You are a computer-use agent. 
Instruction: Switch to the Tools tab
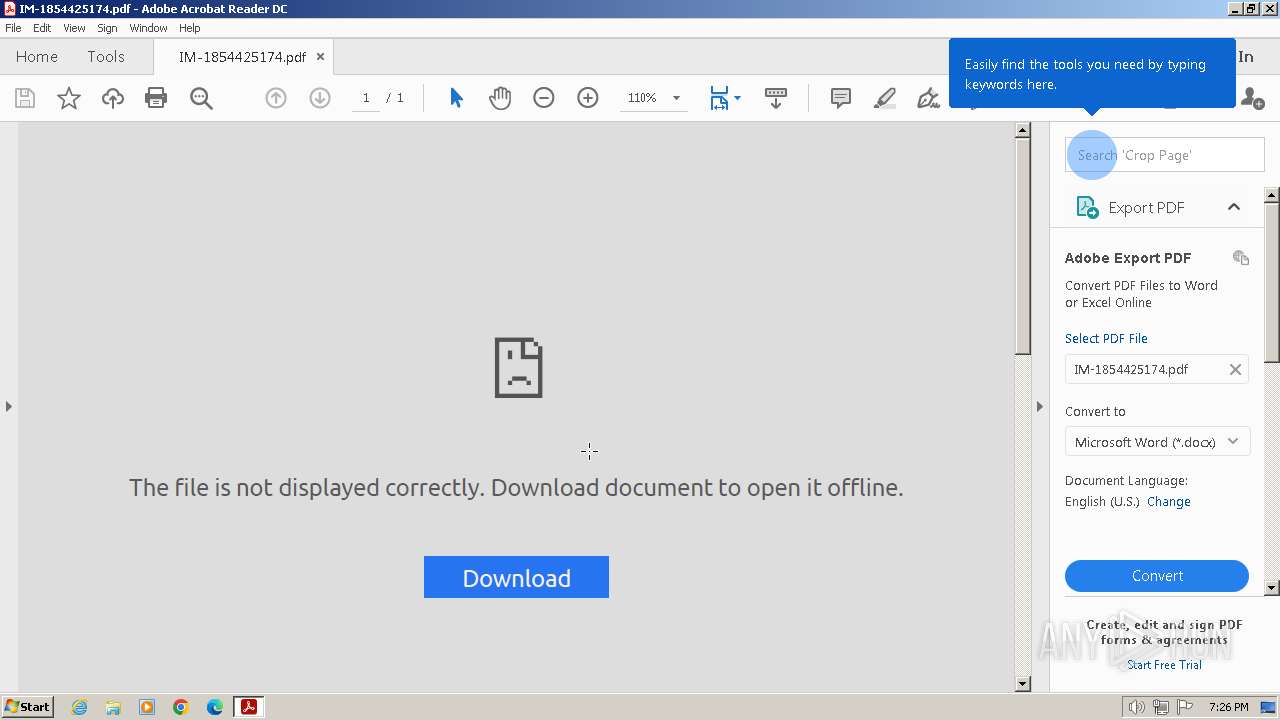(x=106, y=57)
